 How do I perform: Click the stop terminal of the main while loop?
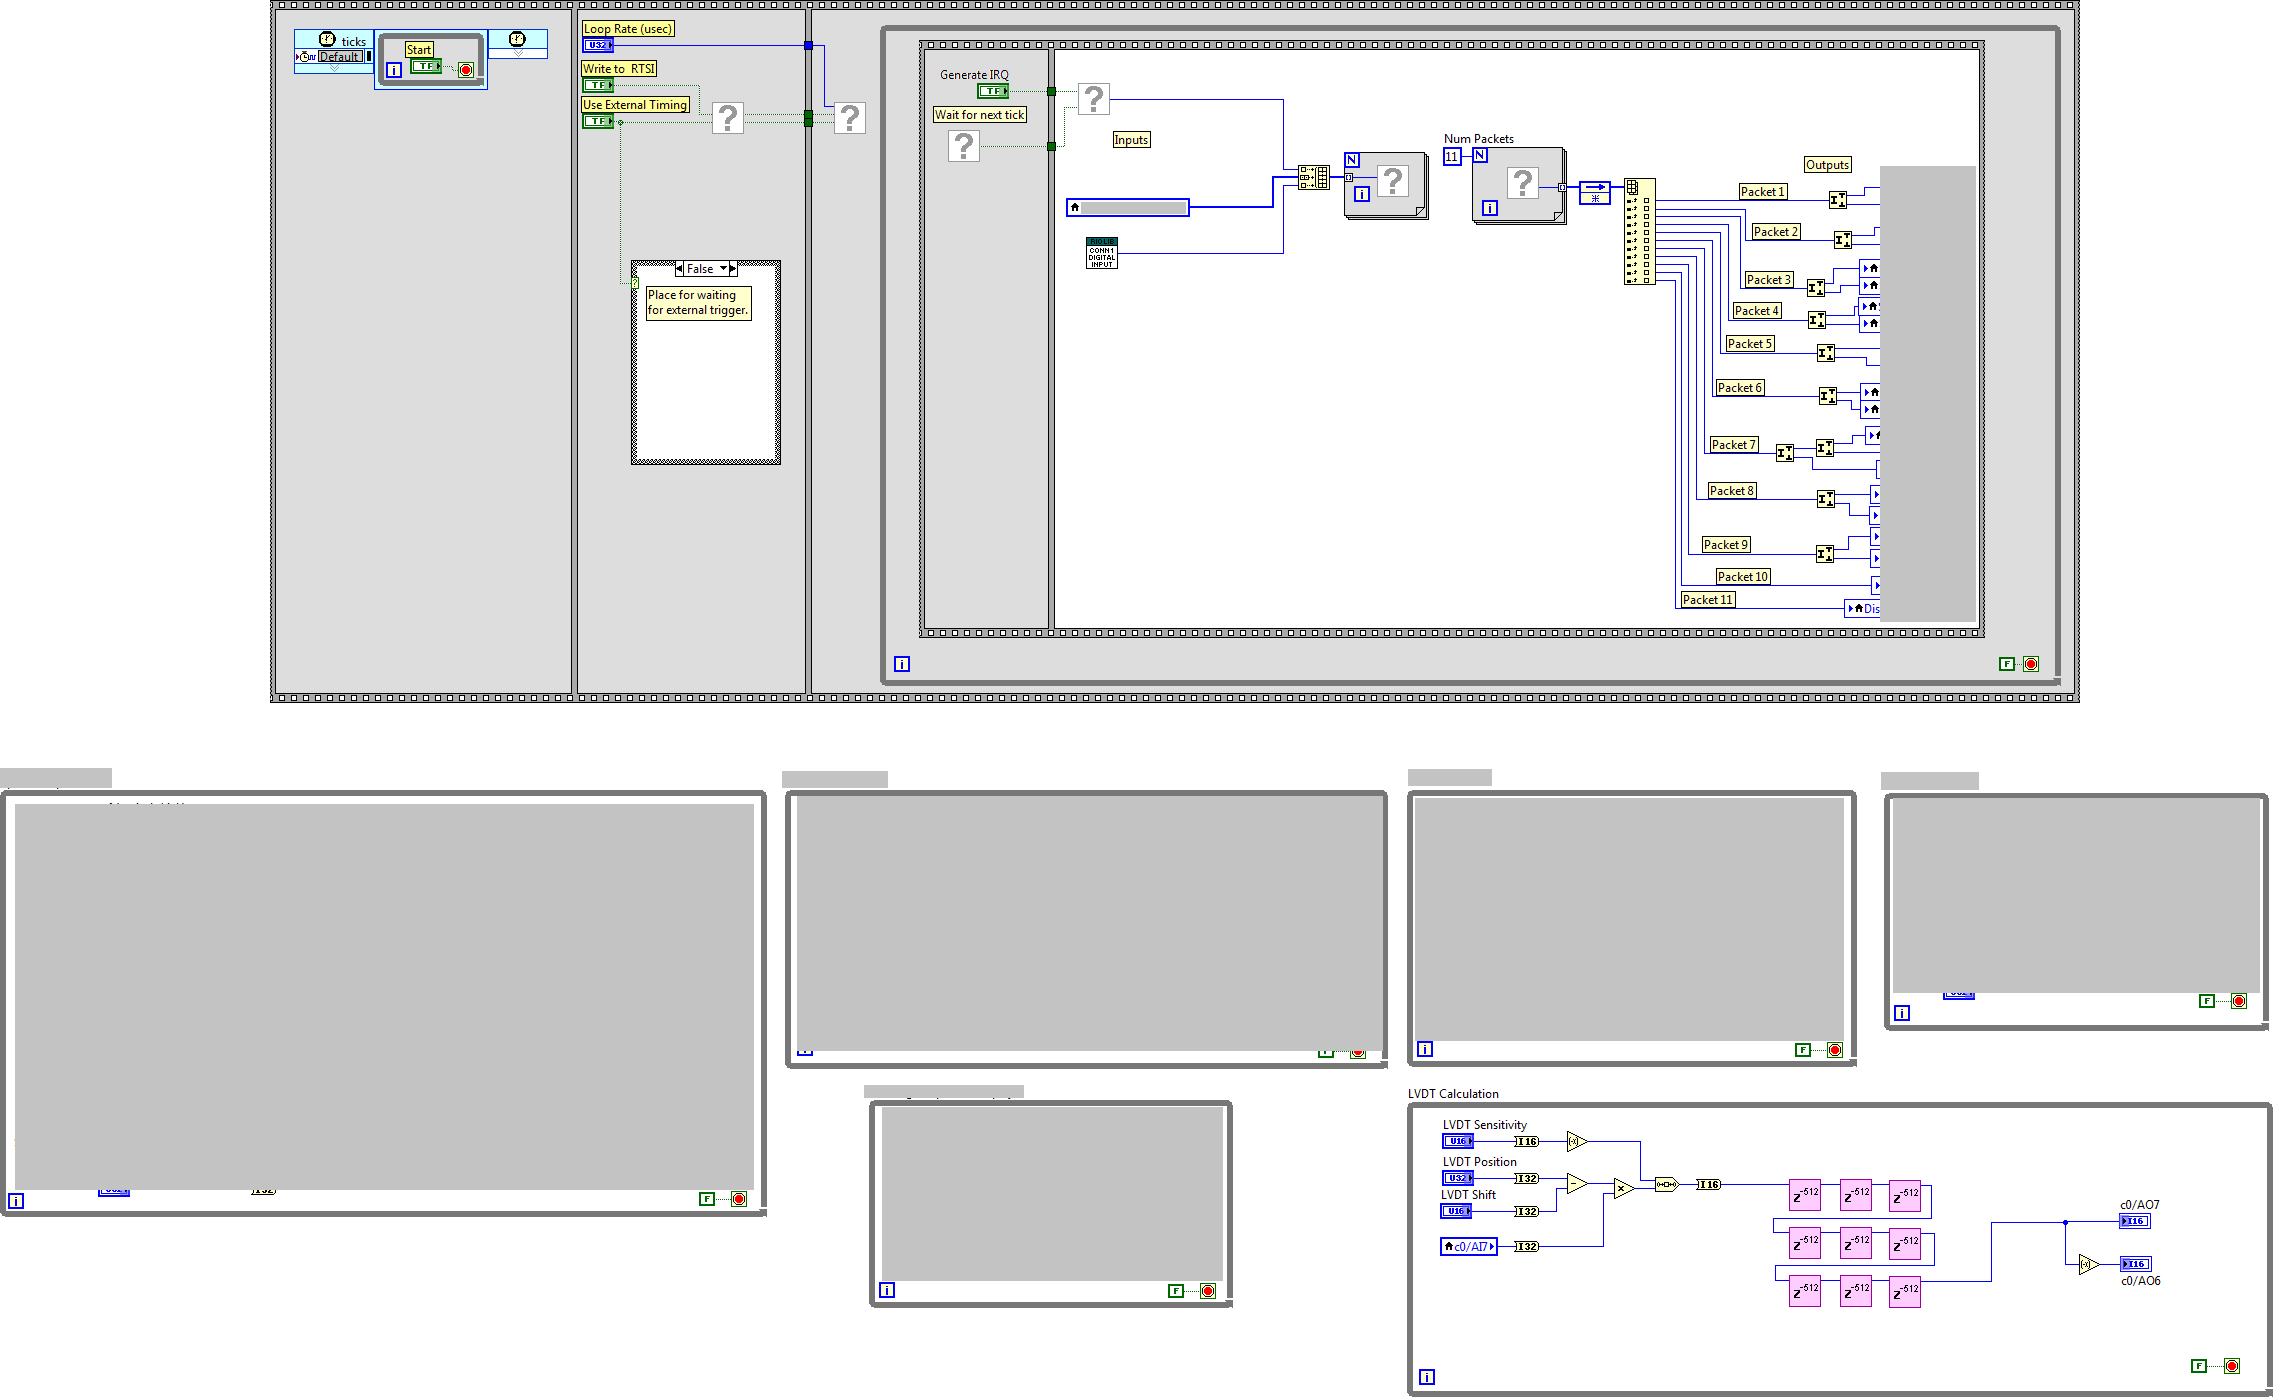coord(2031,664)
